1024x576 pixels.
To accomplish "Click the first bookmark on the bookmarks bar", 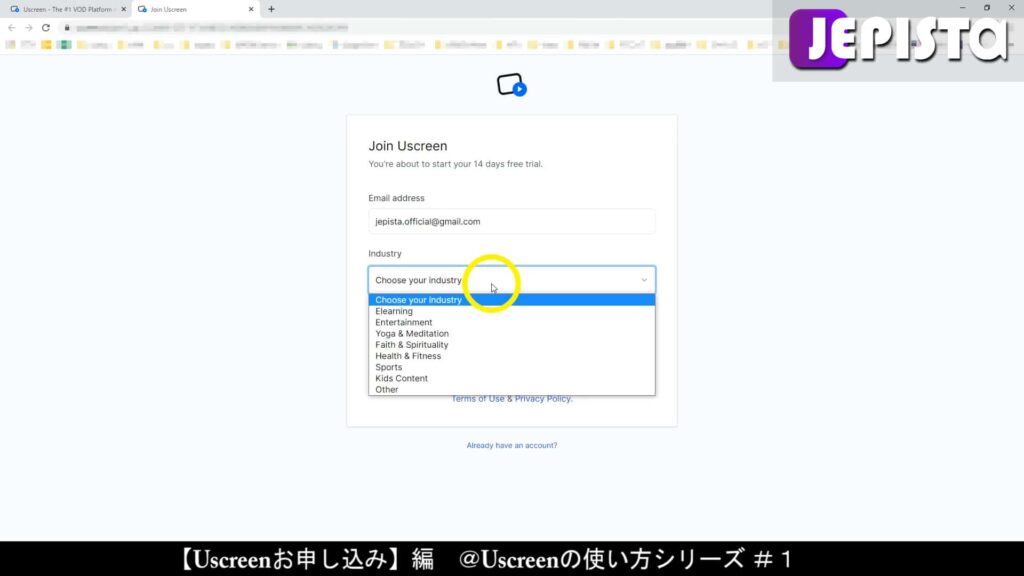I will click(x=12, y=47).
